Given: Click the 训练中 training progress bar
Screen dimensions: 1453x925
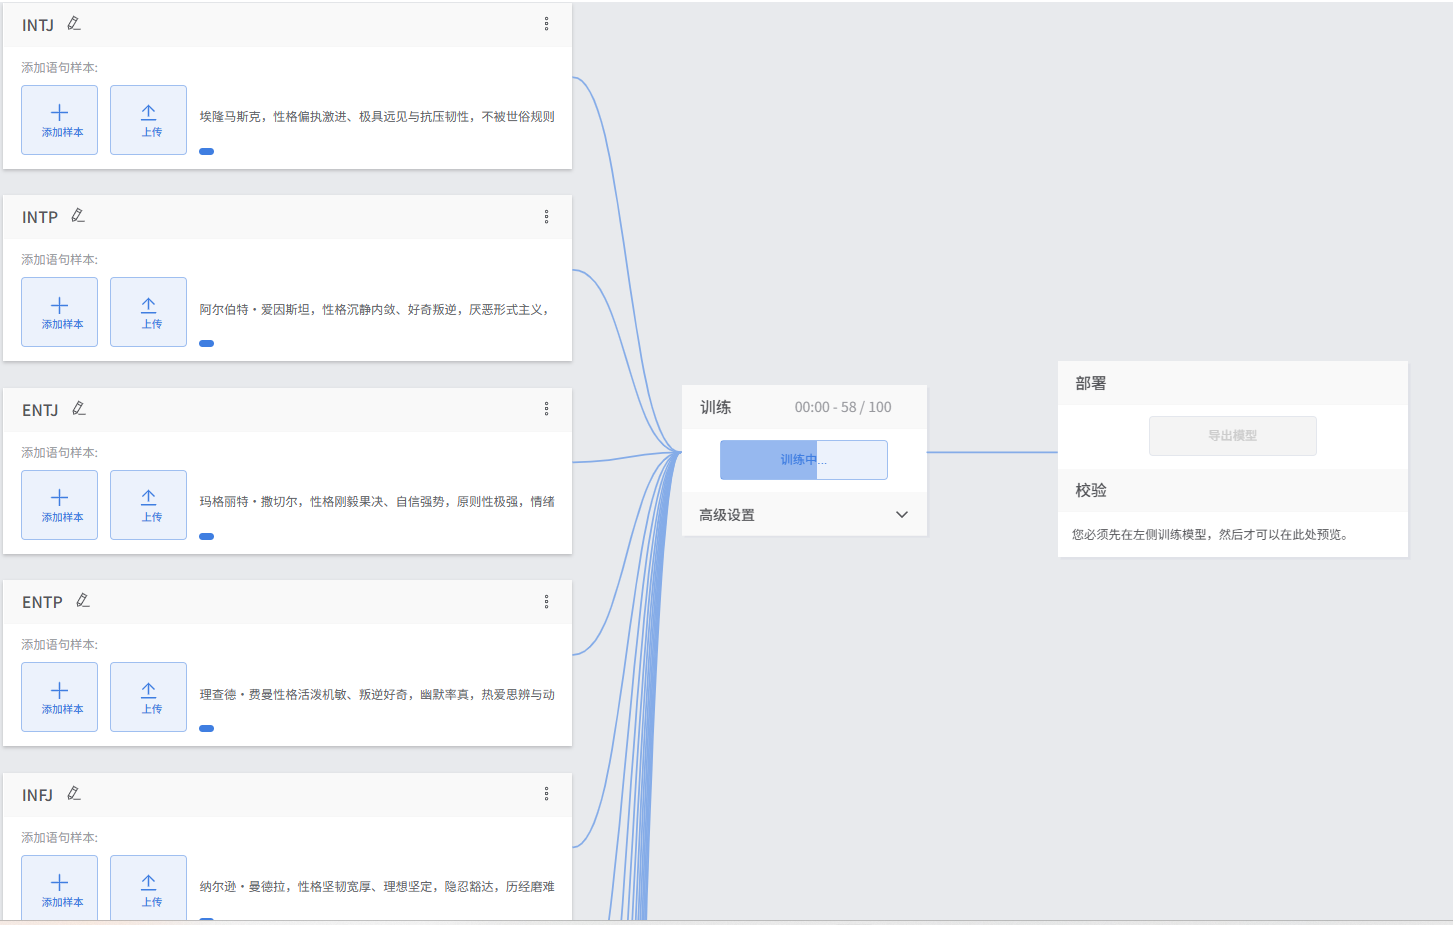Looking at the screenshot, I should 803,460.
